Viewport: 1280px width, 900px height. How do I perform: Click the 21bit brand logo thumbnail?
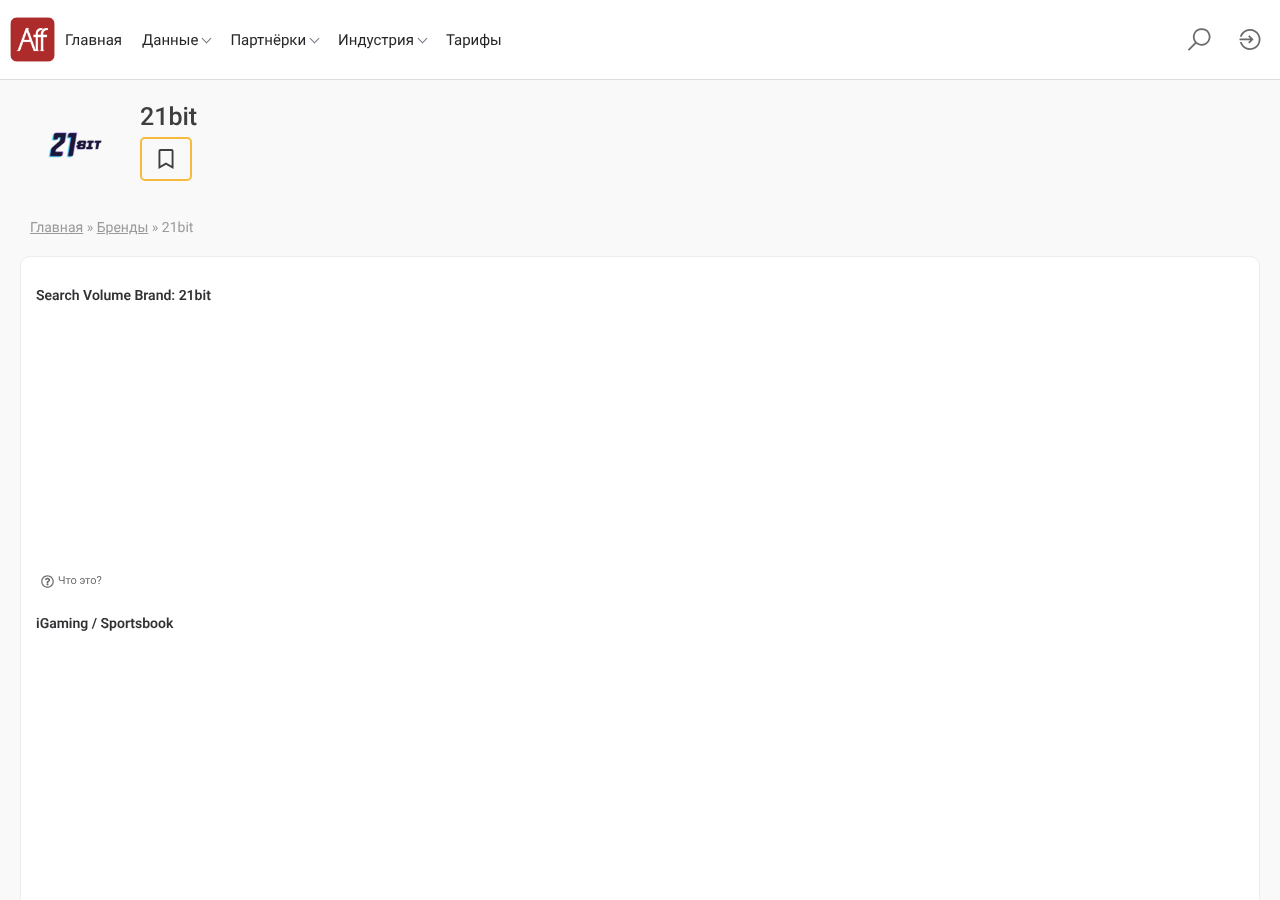point(75,146)
